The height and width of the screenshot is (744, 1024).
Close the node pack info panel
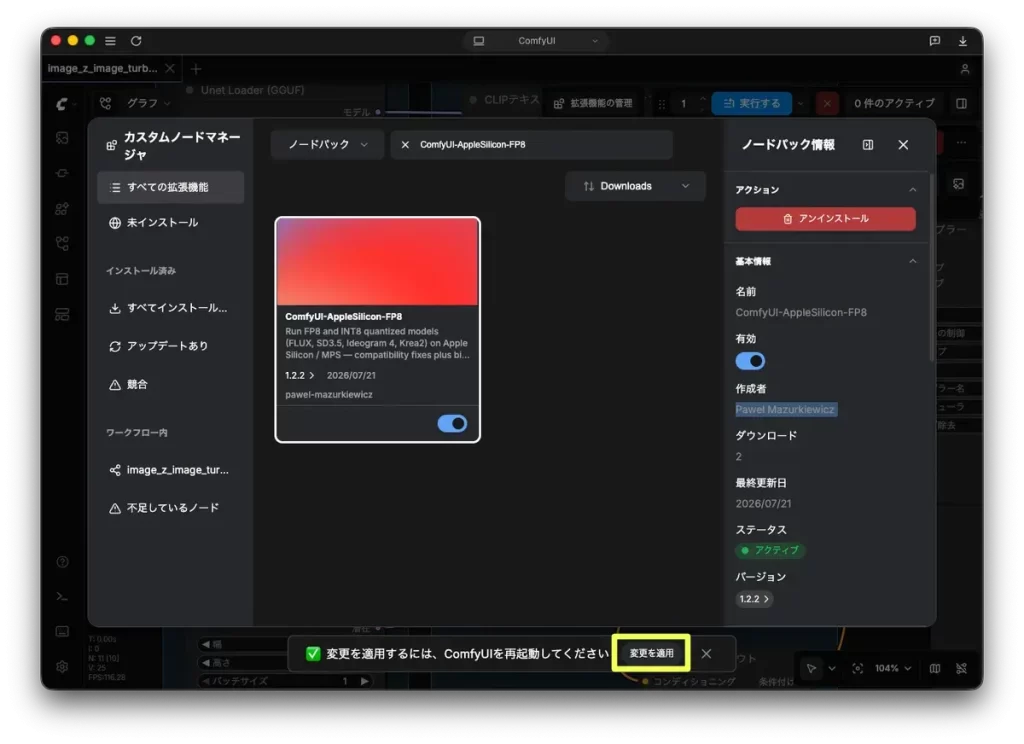coord(903,144)
